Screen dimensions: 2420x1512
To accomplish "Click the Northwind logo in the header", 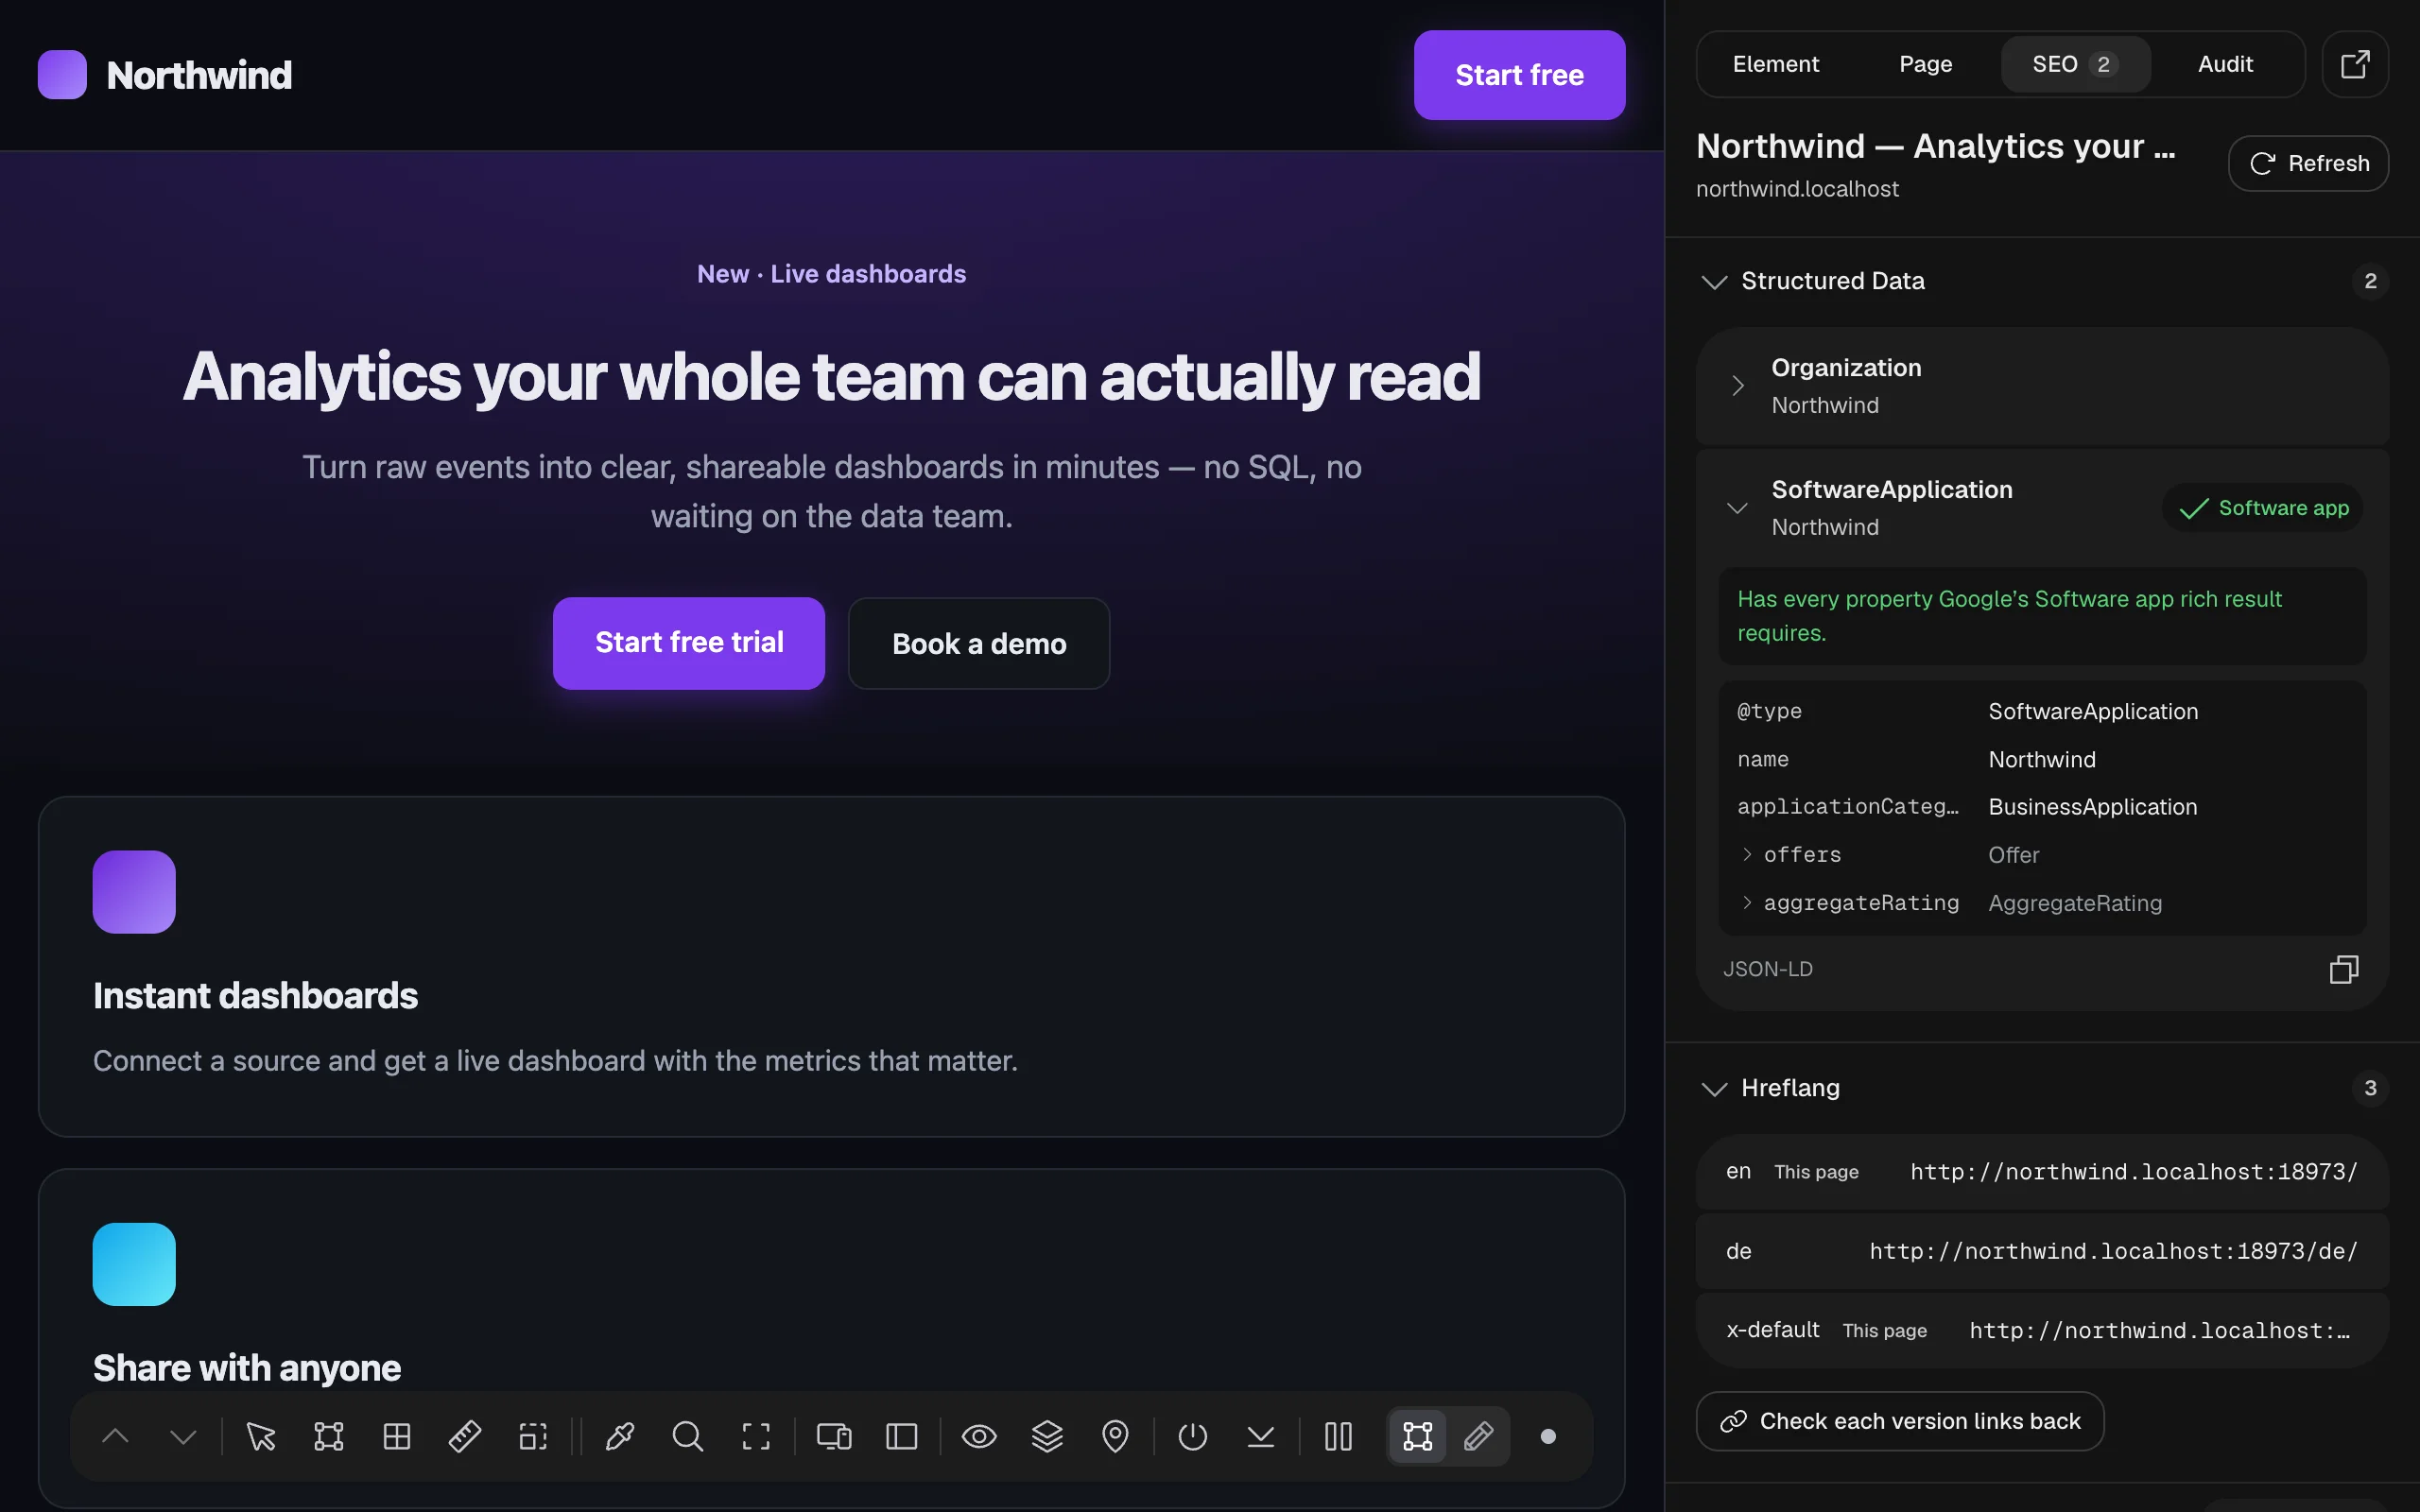I will [165, 75].
